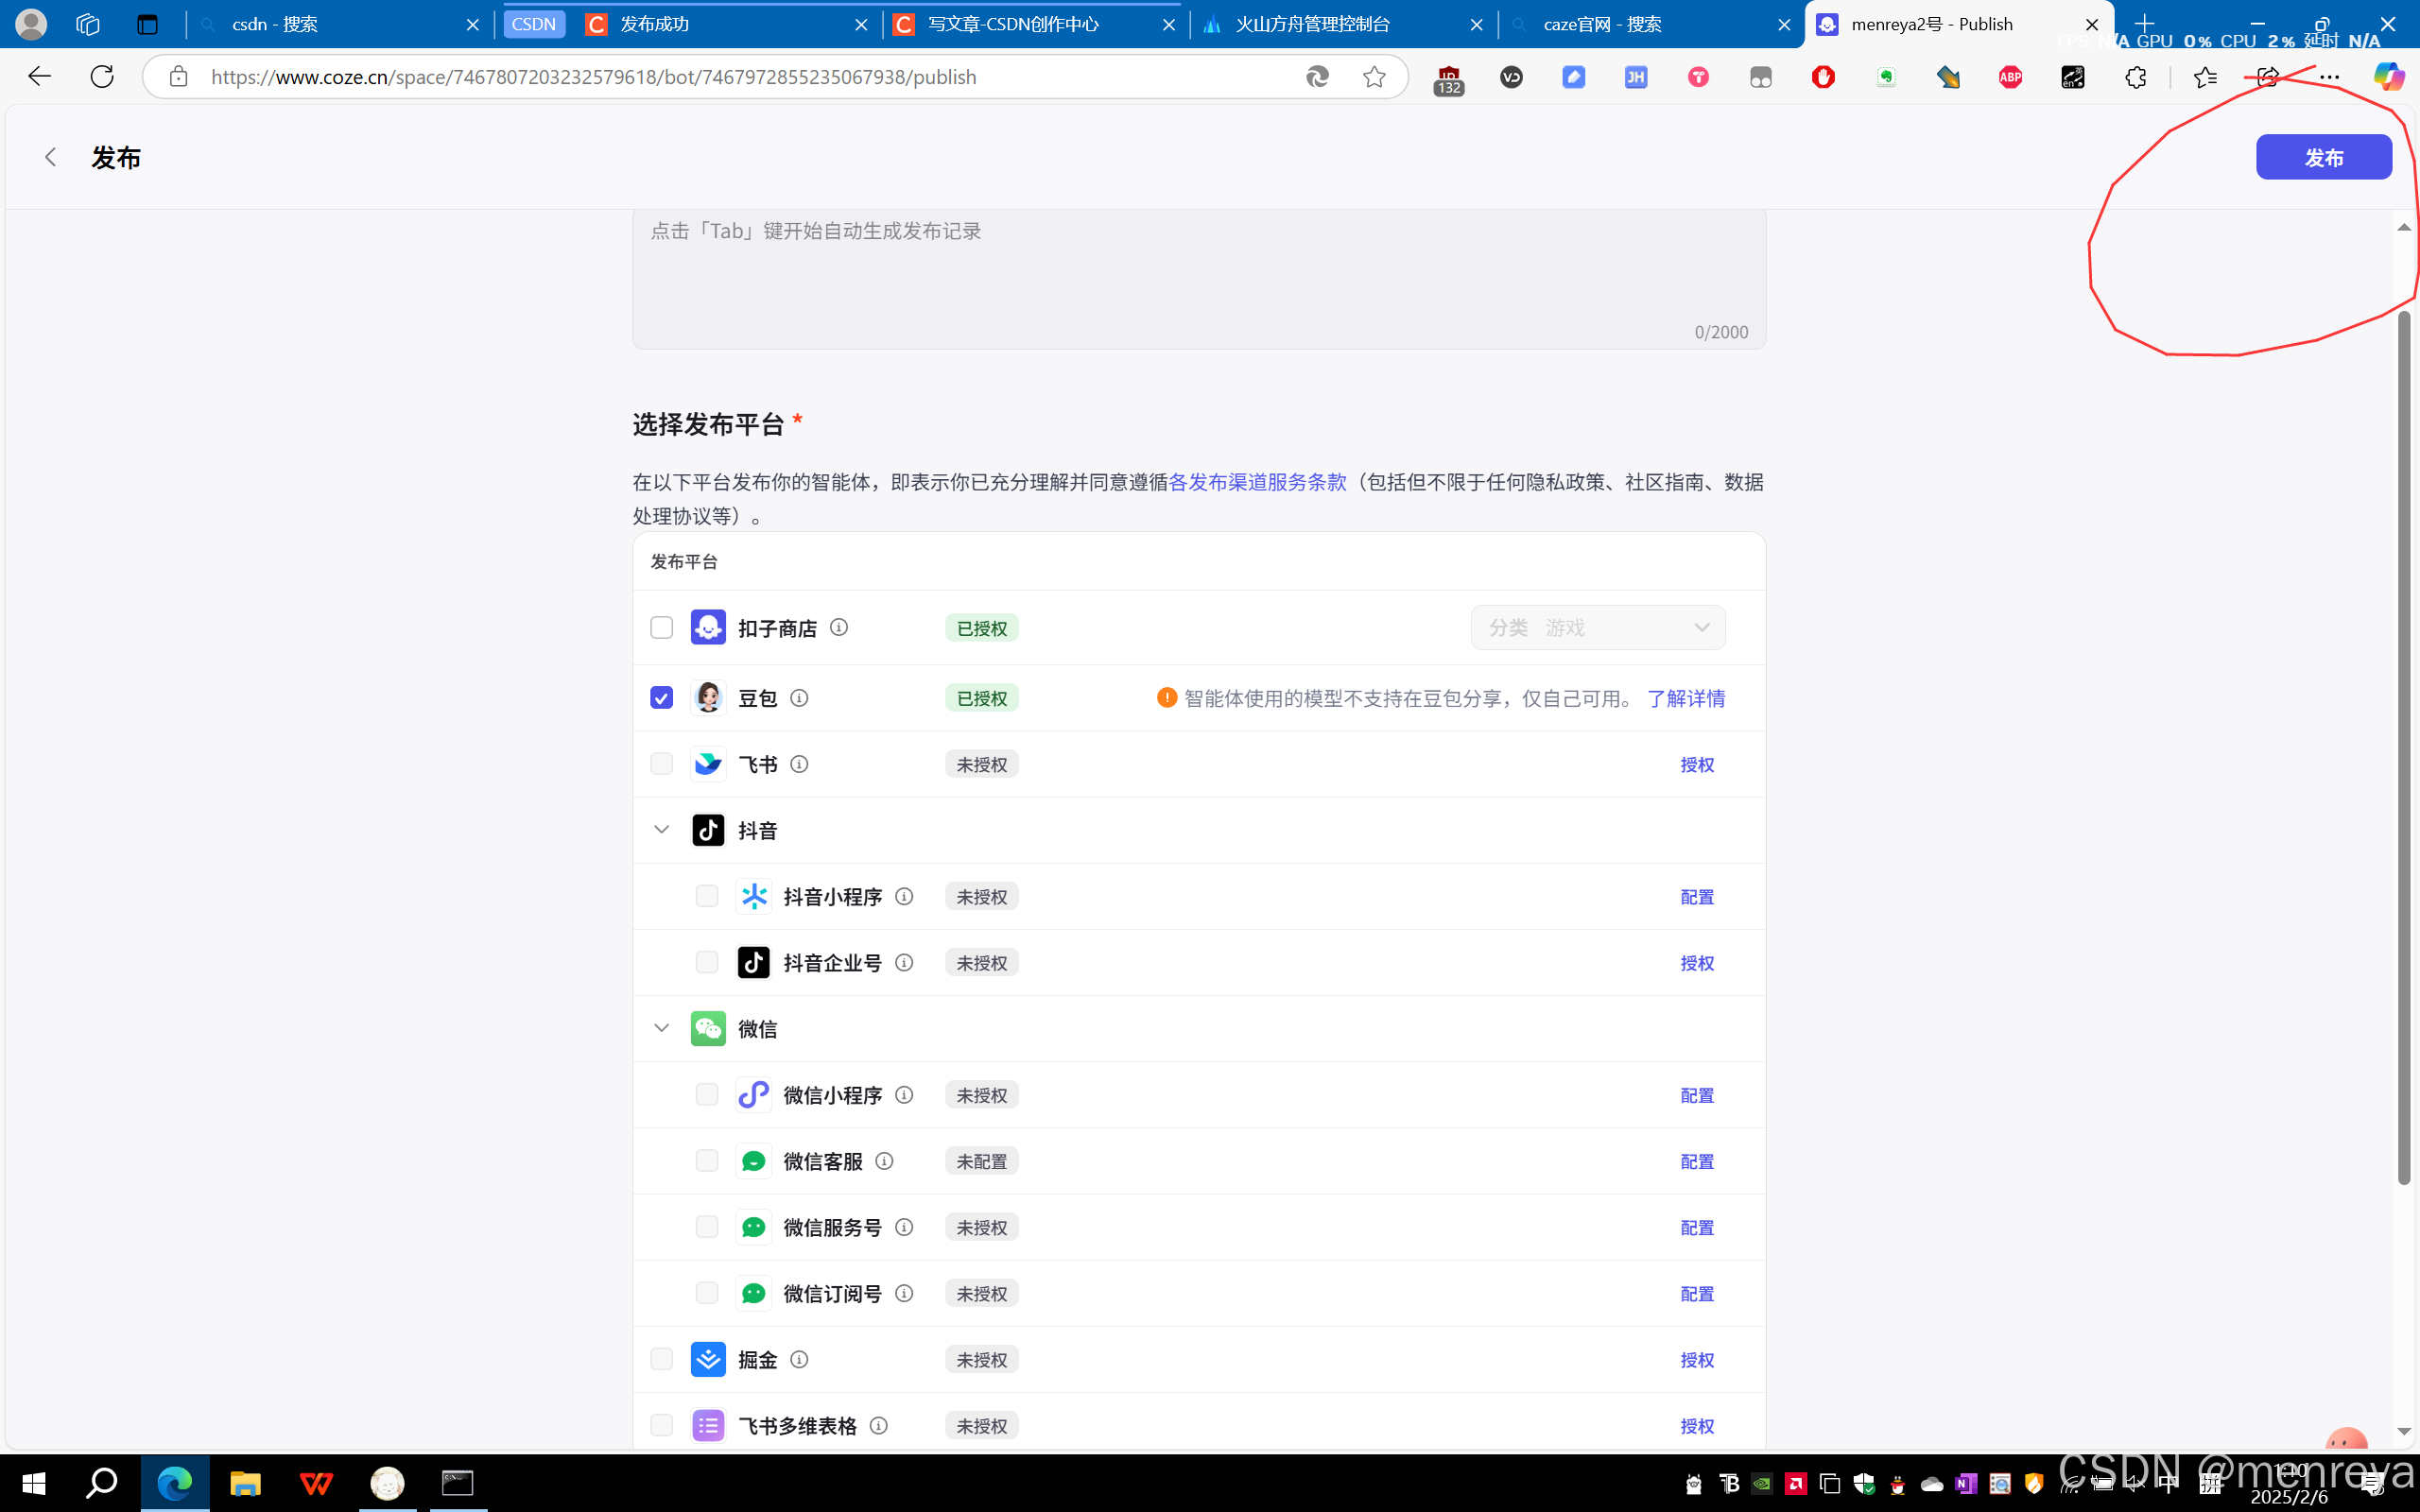Click browser refresh icon
This screenshot has width=2420, height=1512.
pos(102,77)
